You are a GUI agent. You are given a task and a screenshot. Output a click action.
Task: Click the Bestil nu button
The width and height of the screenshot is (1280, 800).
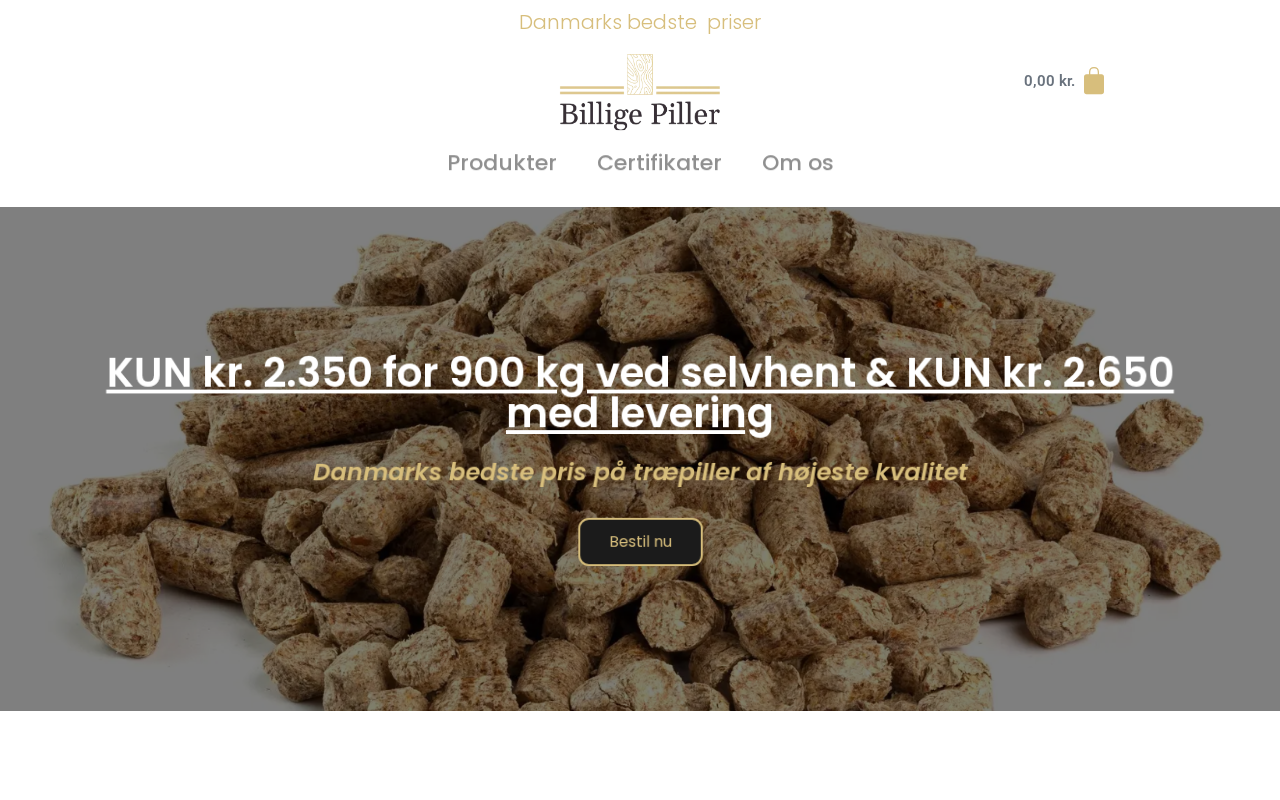tap(640, 542)
